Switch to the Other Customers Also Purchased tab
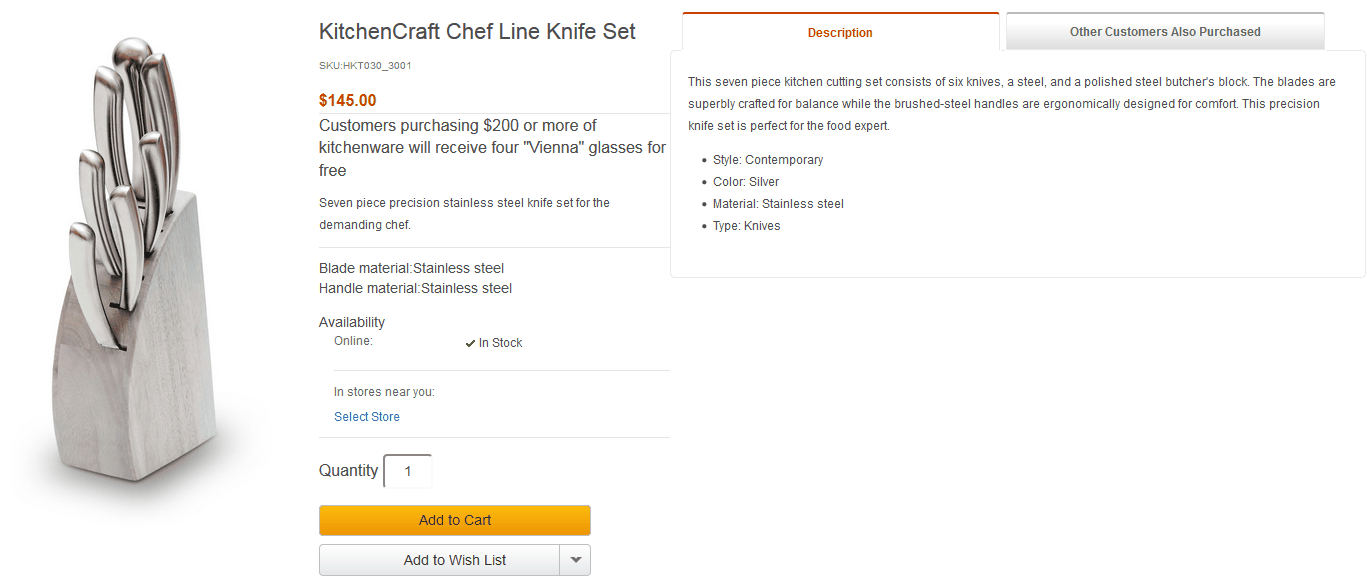 (1164, 31)
